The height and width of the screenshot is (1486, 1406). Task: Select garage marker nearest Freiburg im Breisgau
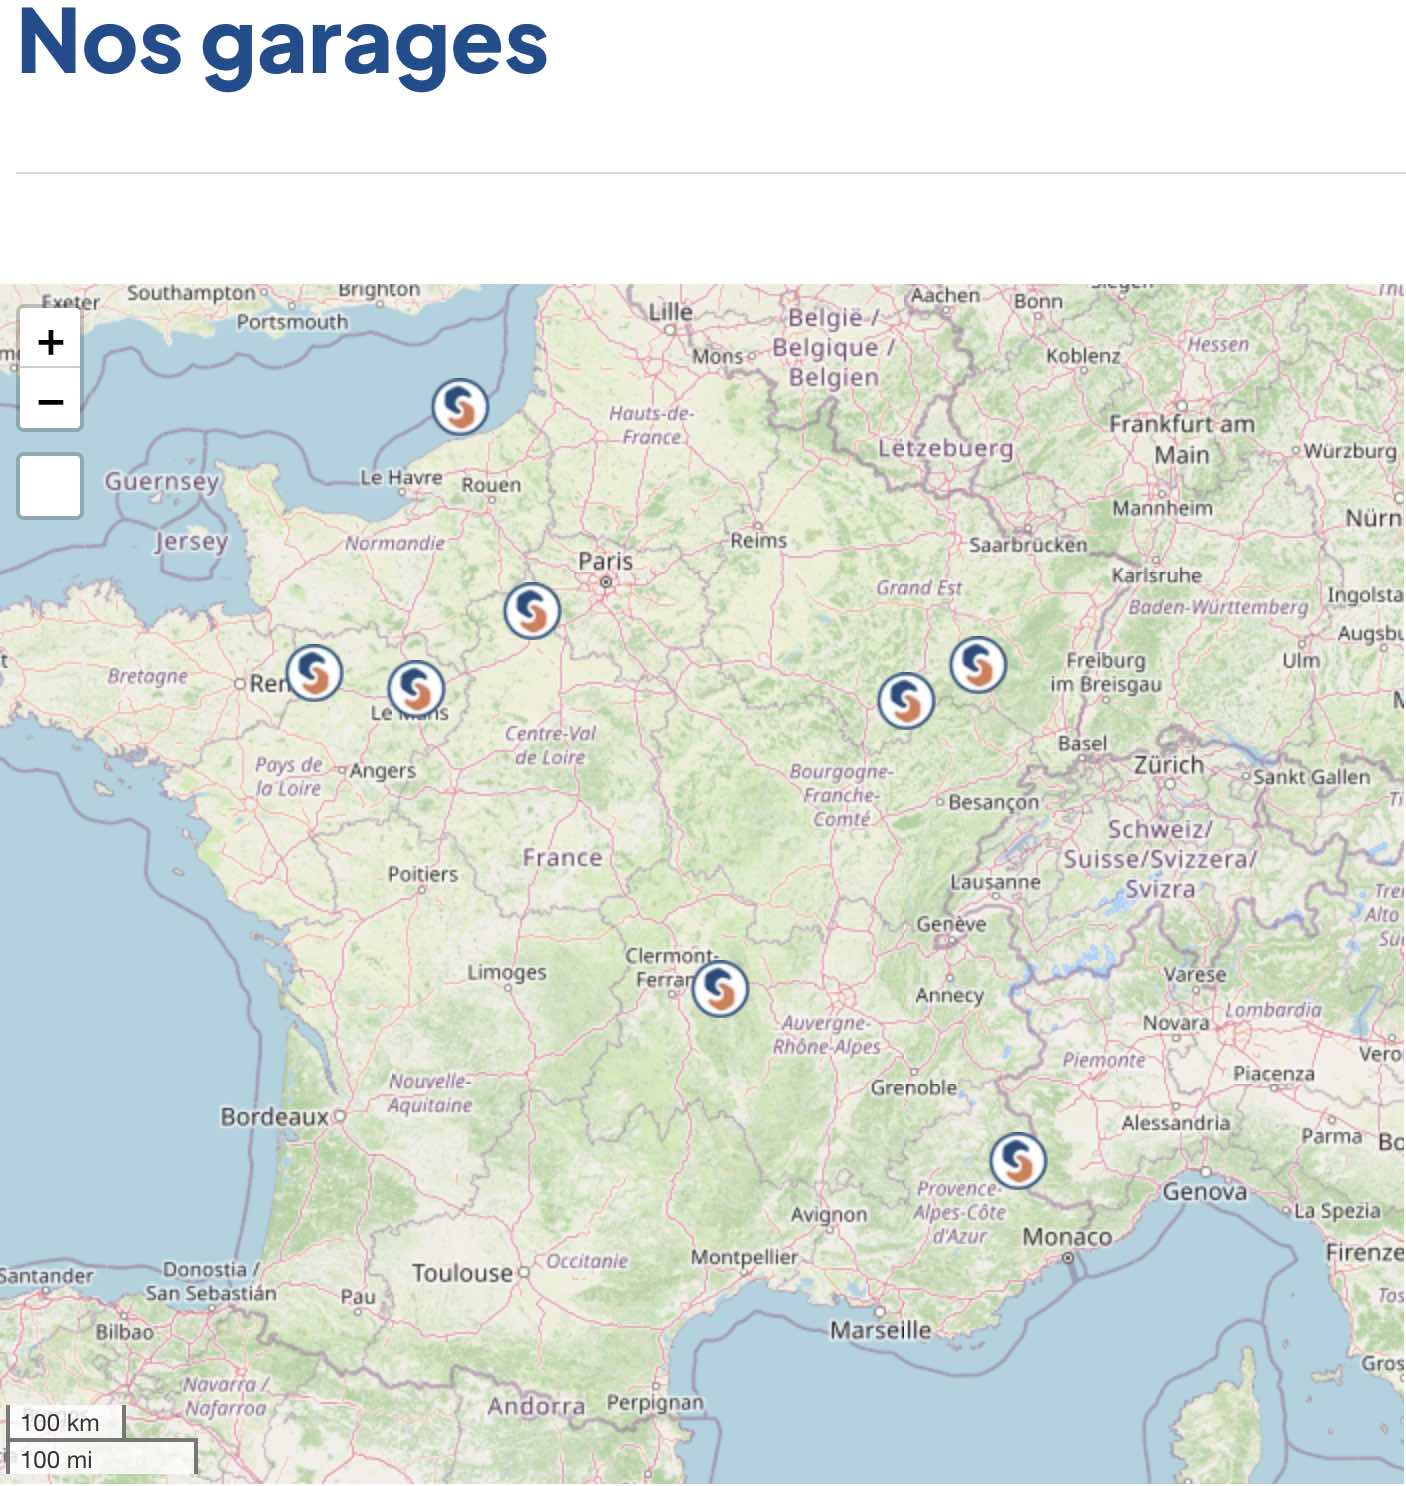tap(977, 664)
